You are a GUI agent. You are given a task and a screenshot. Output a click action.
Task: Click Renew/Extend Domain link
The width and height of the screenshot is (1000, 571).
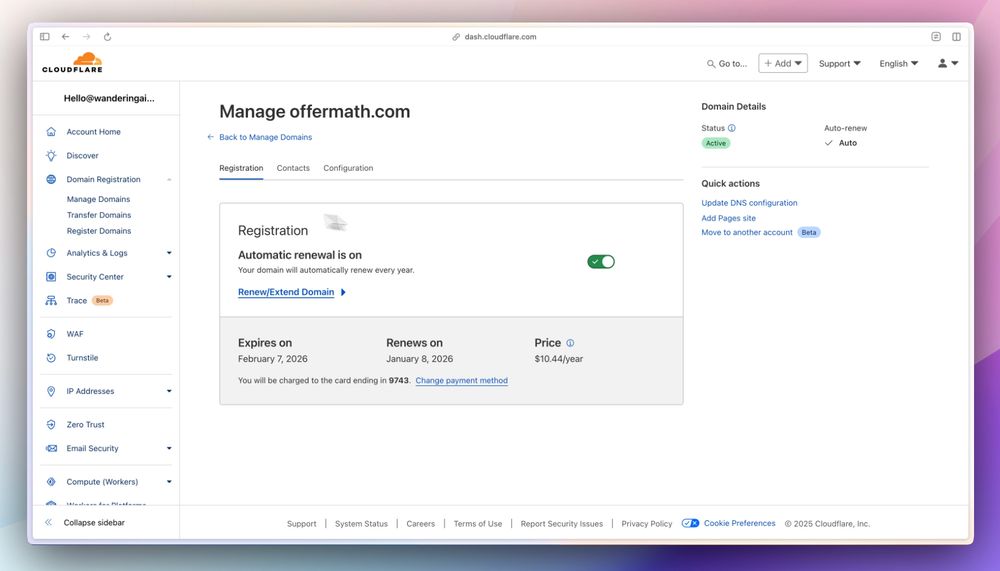click(286, 292)
